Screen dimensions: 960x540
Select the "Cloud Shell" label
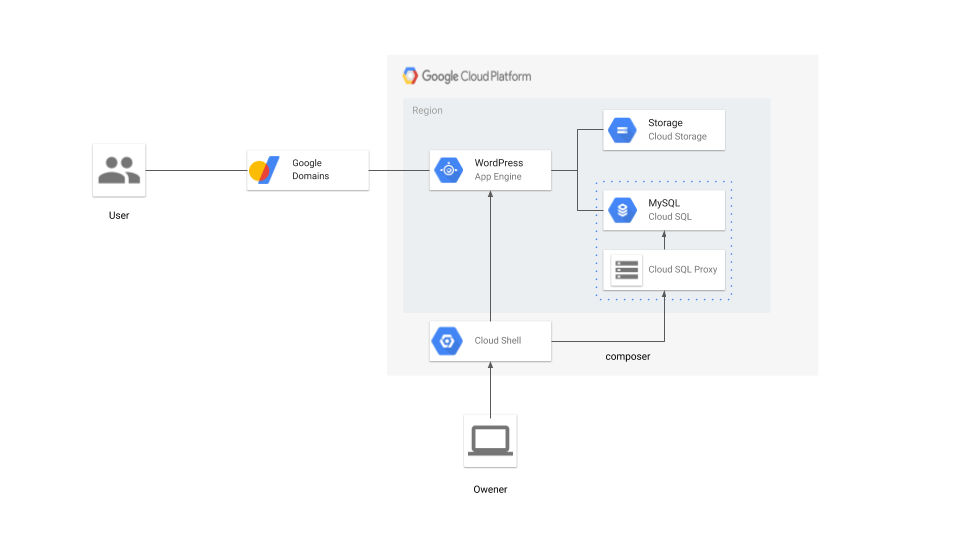[x=498, y=340]
